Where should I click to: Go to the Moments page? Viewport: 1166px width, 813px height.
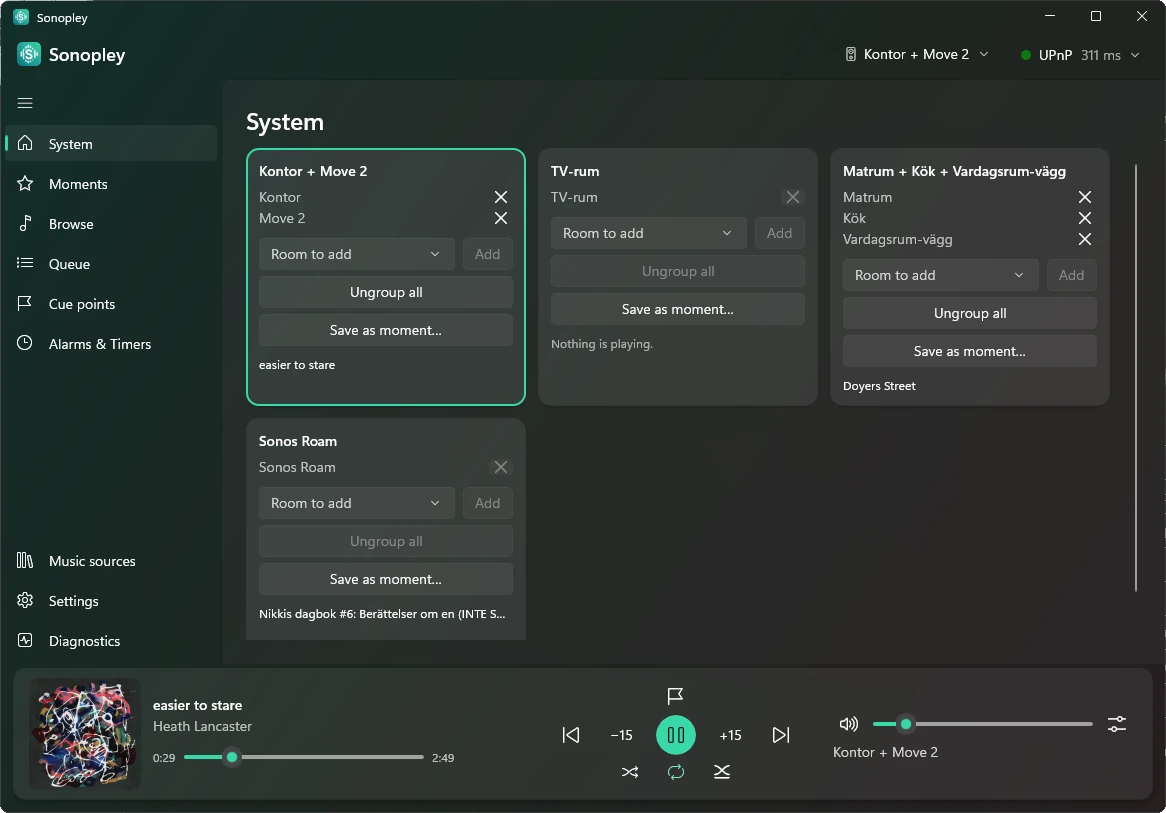pos(111,184)
